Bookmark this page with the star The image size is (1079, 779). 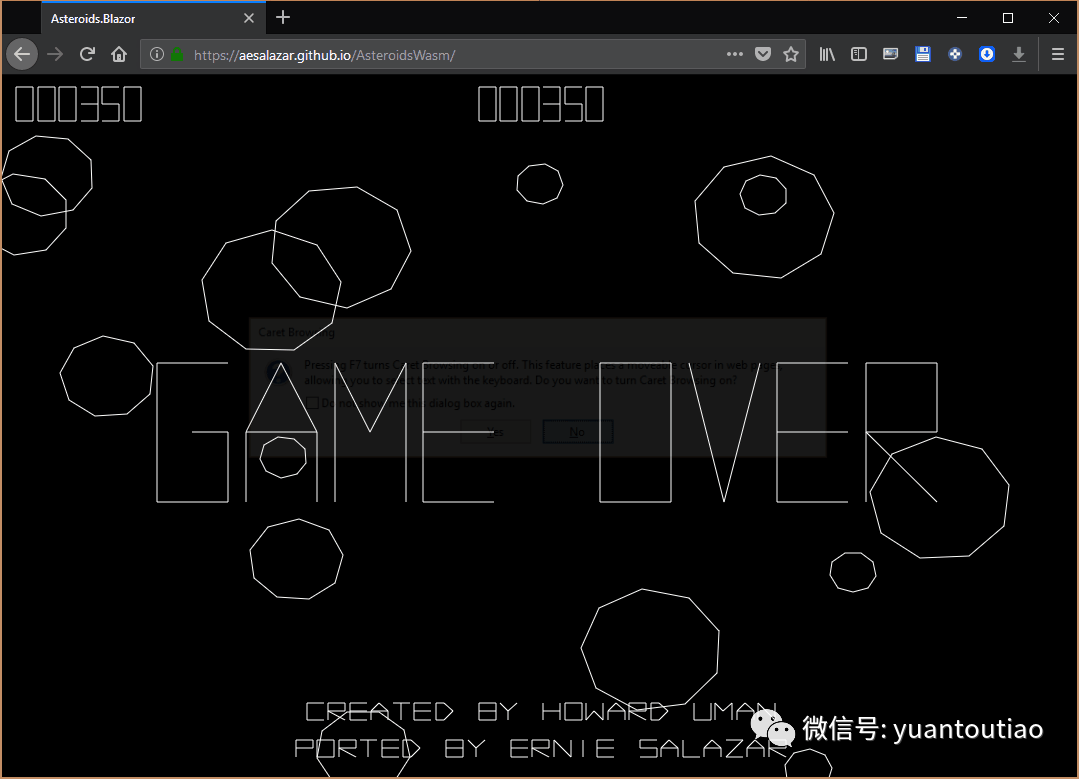tap(791, 54)
